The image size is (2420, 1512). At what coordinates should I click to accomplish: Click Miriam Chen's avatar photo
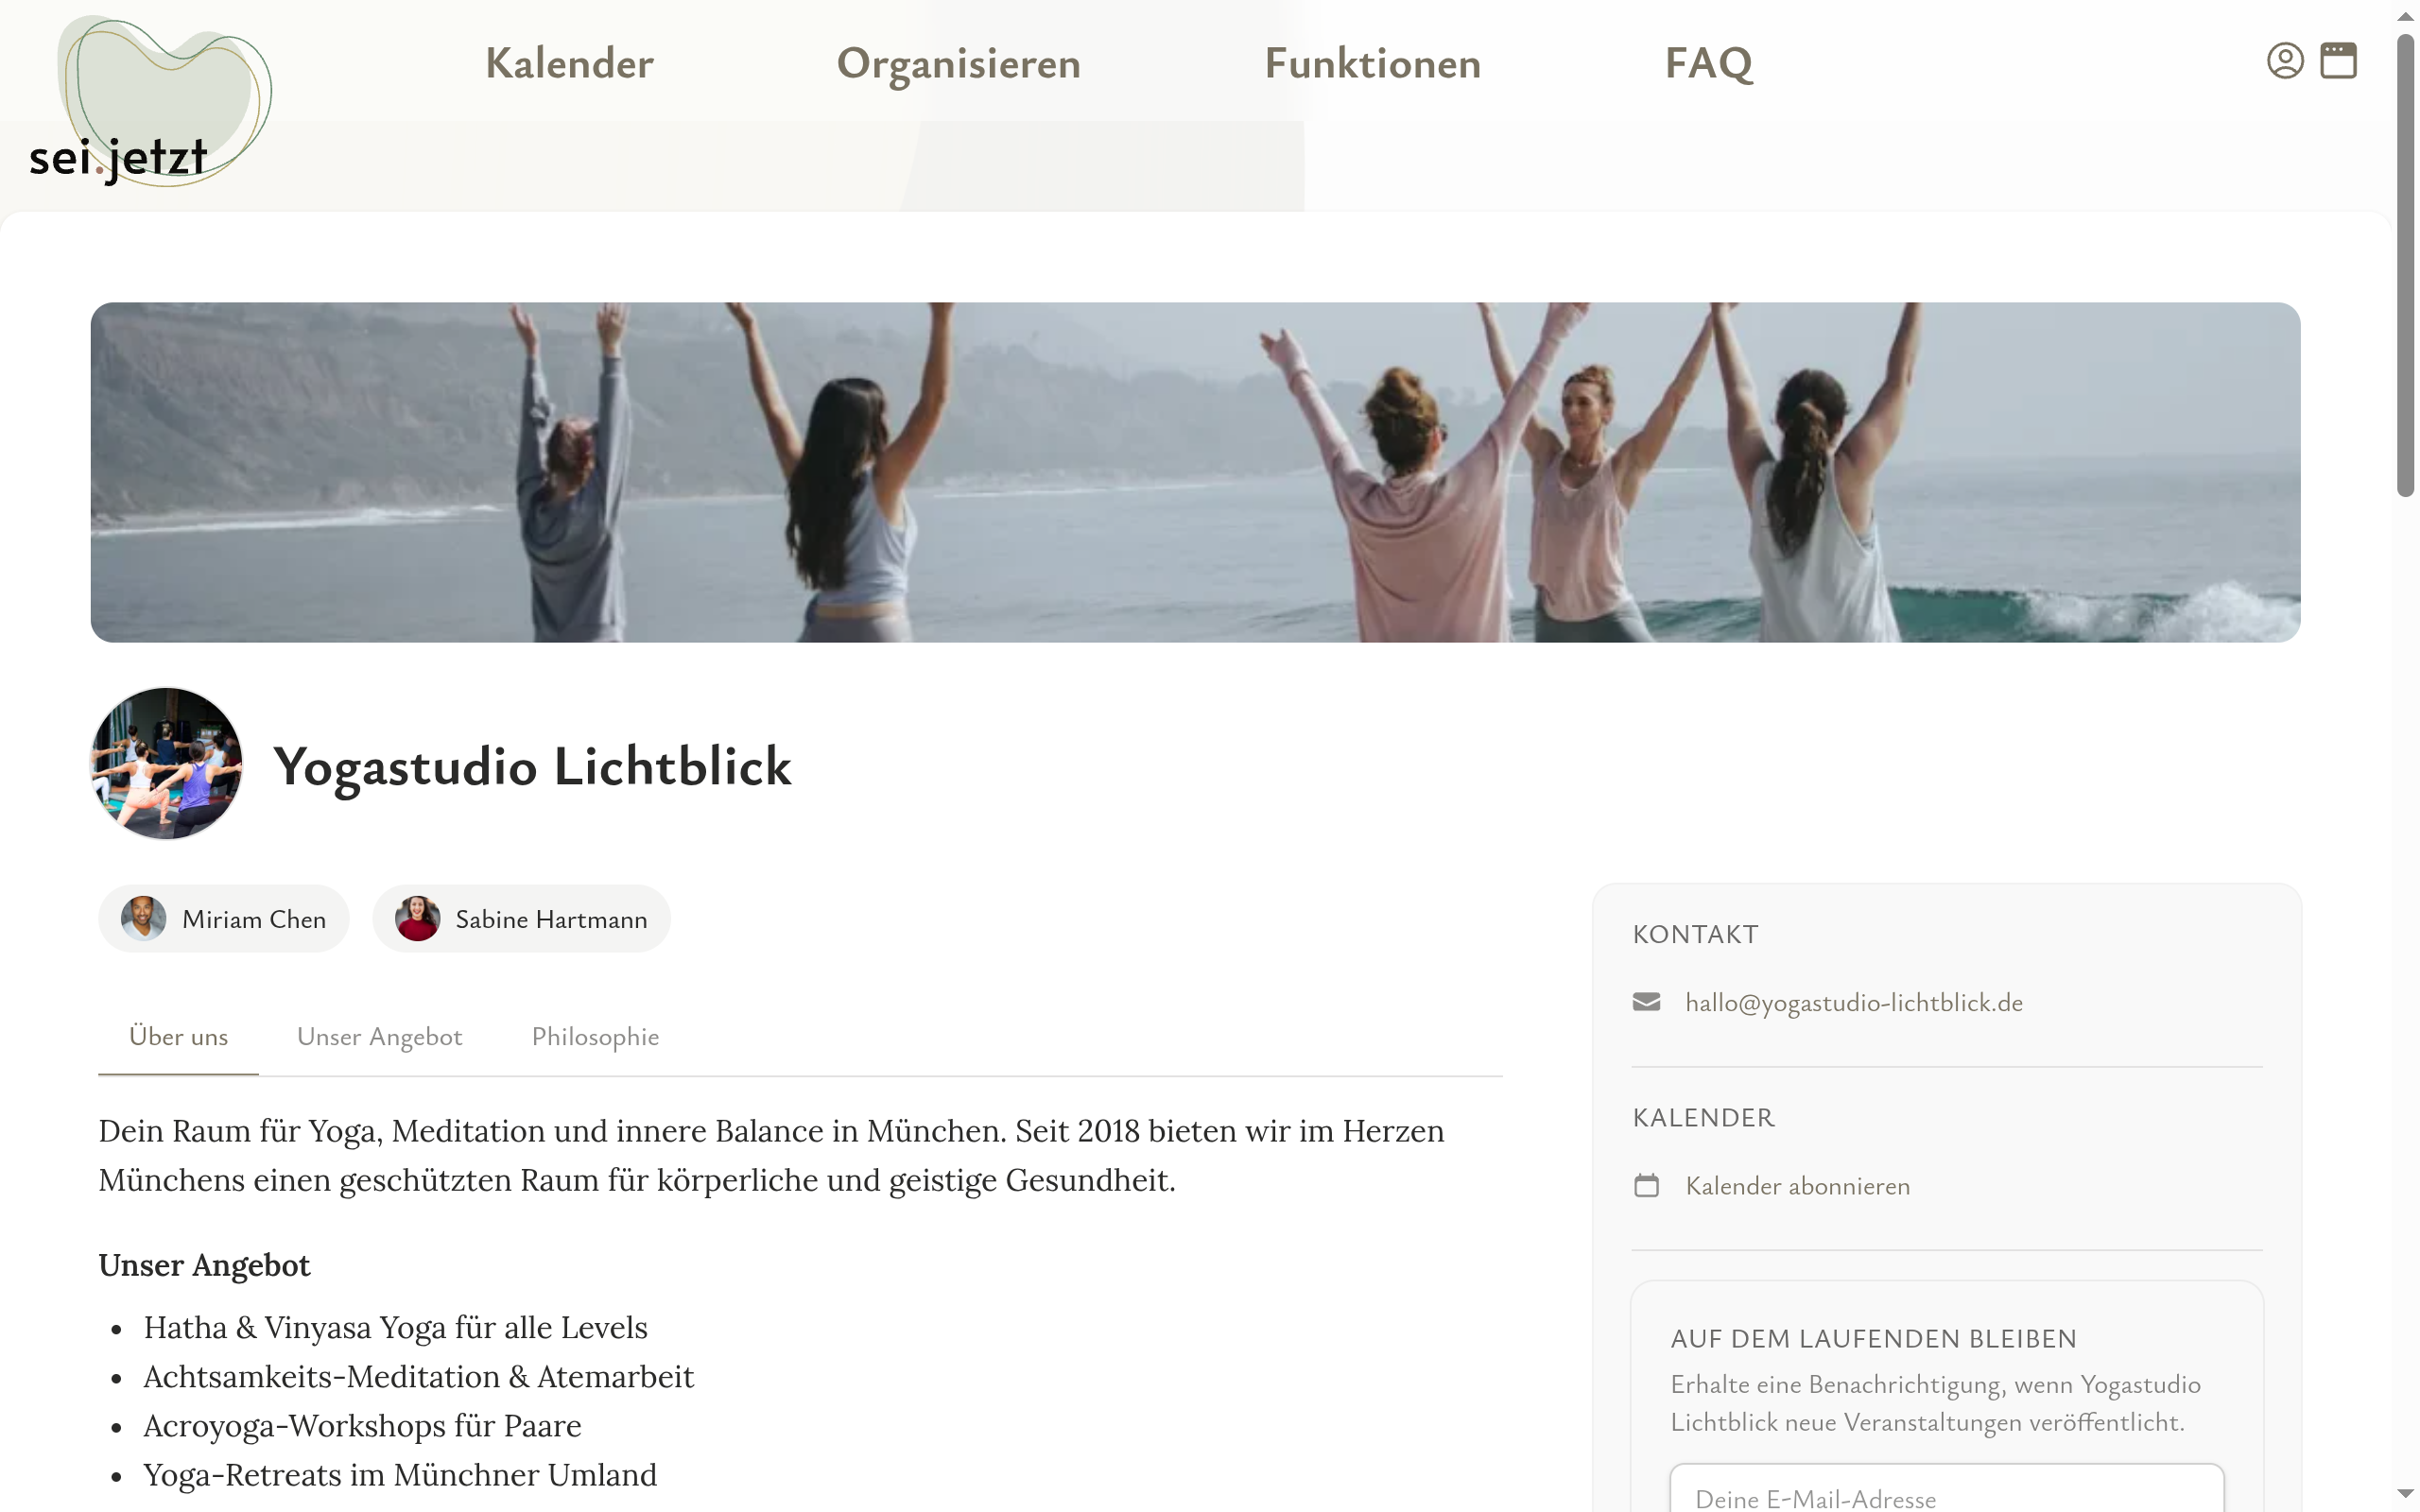[x=143, y=918]
